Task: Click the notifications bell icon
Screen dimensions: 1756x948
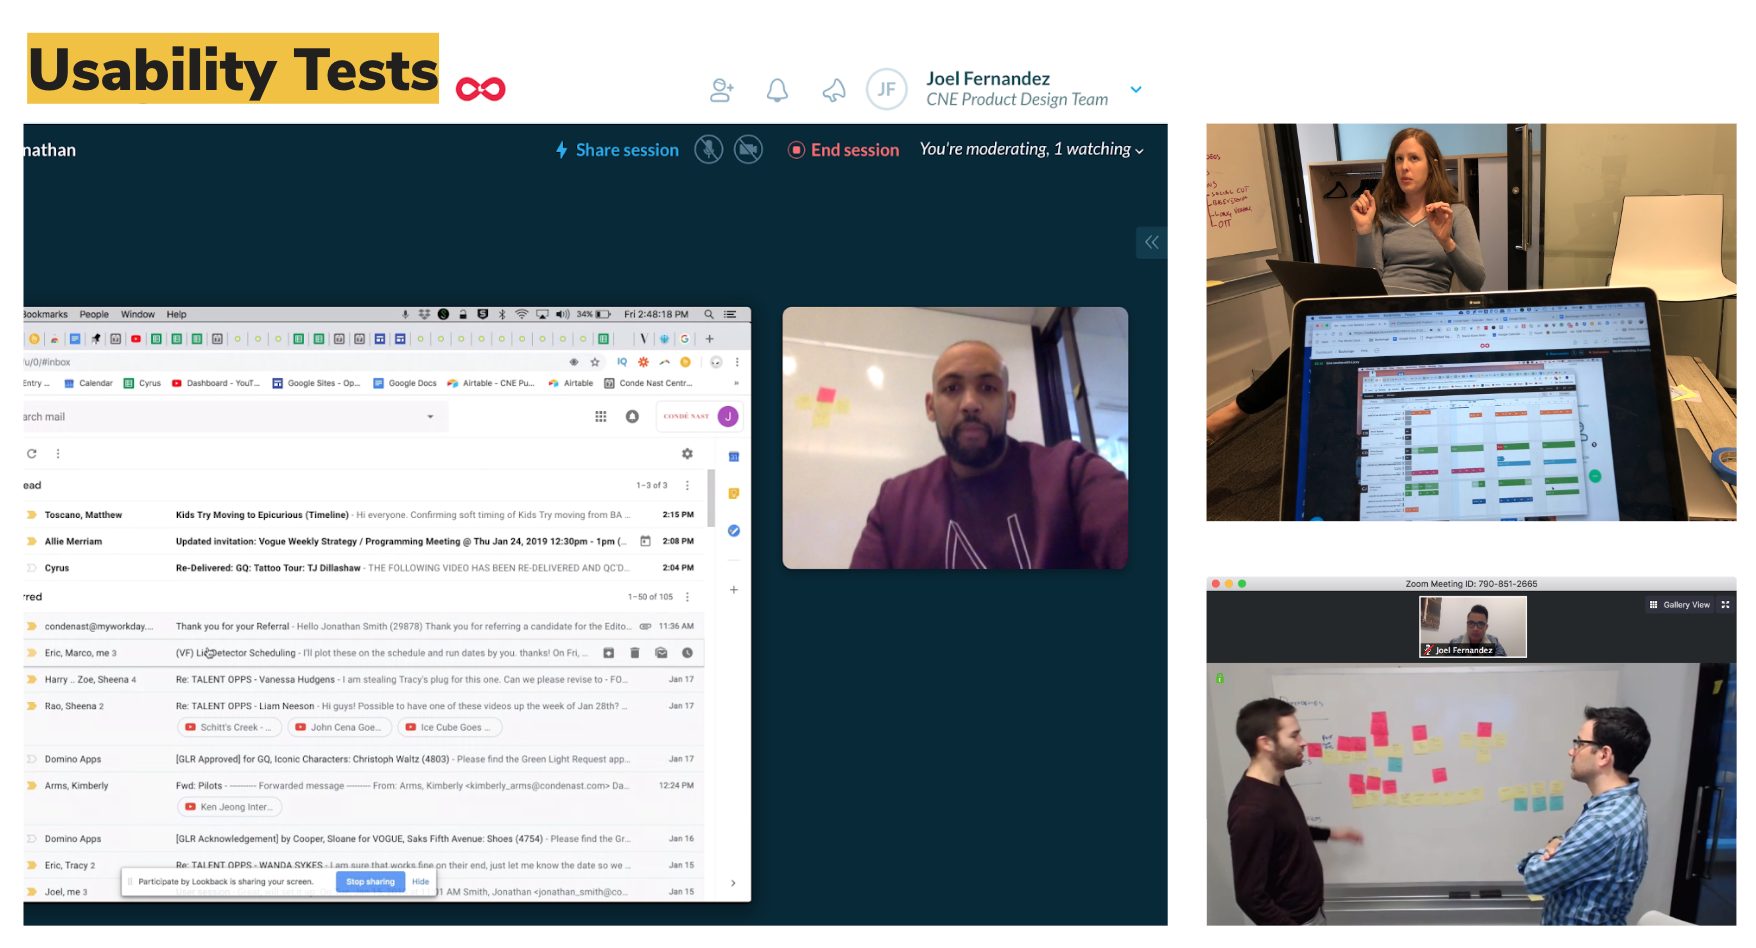Action: pos(778,89)
